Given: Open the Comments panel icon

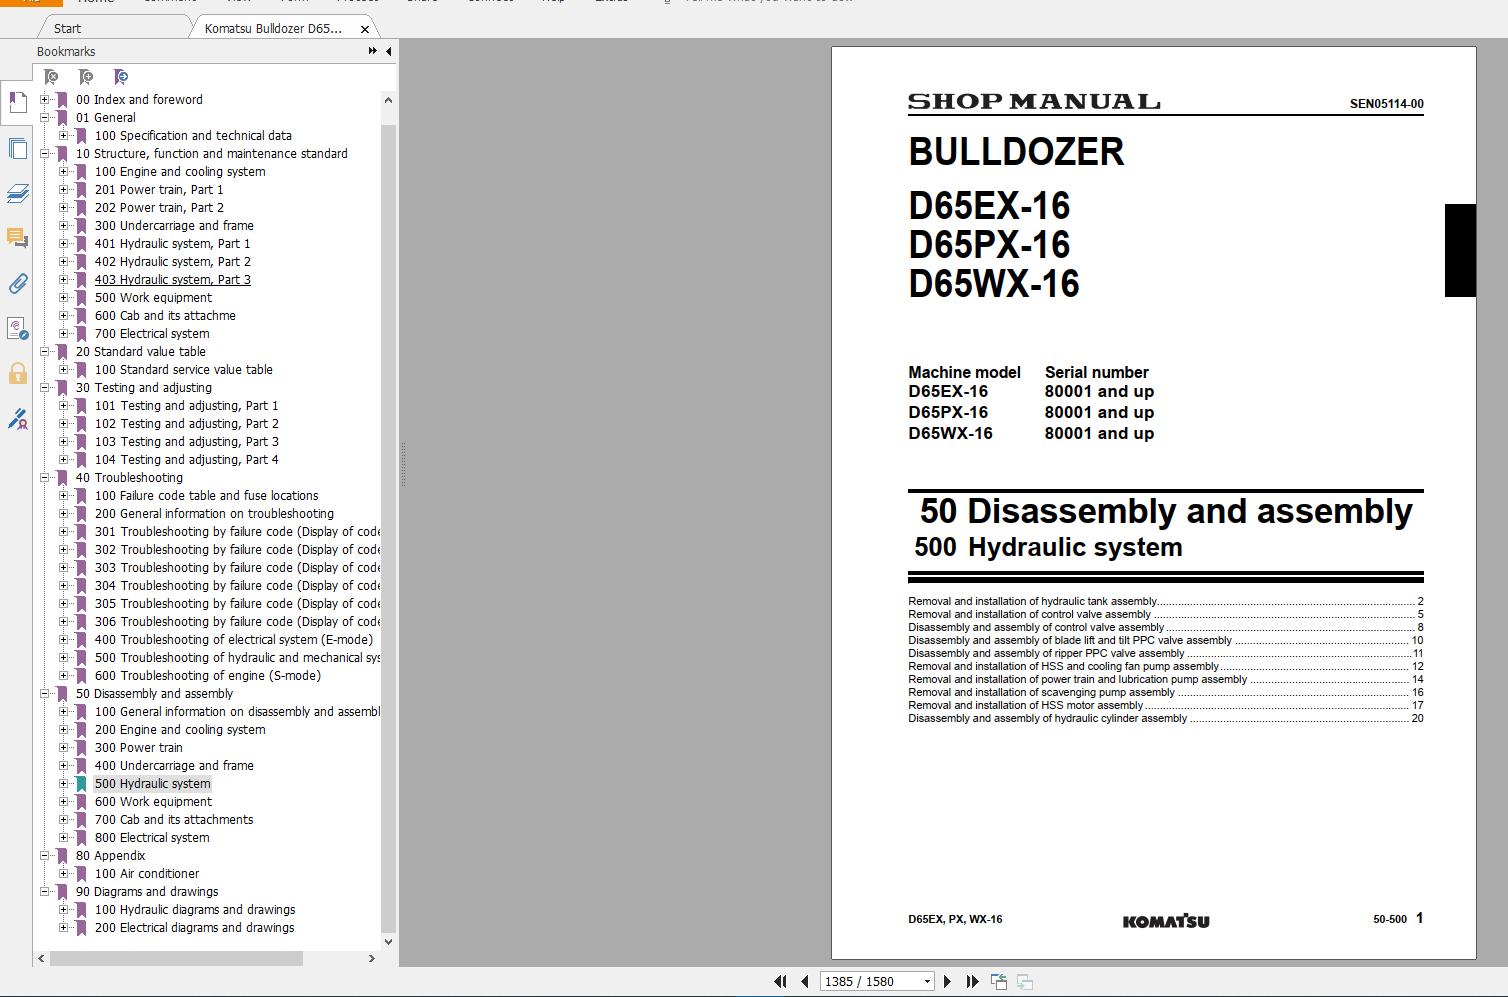Looking at the screenshot, I should click(x=17, y=238).
